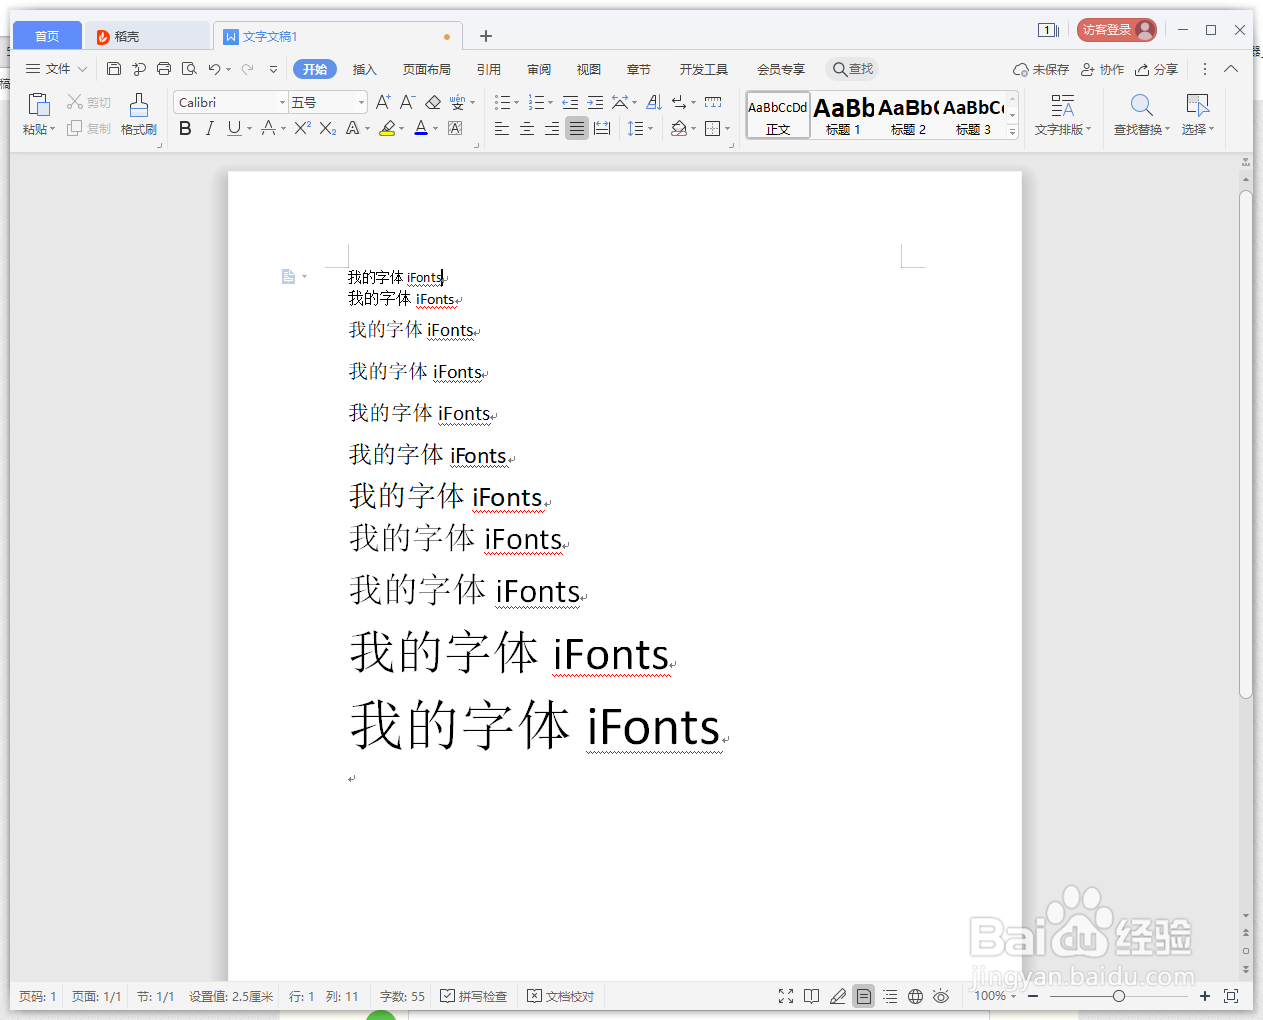
Task: Toggle eye protection mode icon
Action: (x=941, y=996)
